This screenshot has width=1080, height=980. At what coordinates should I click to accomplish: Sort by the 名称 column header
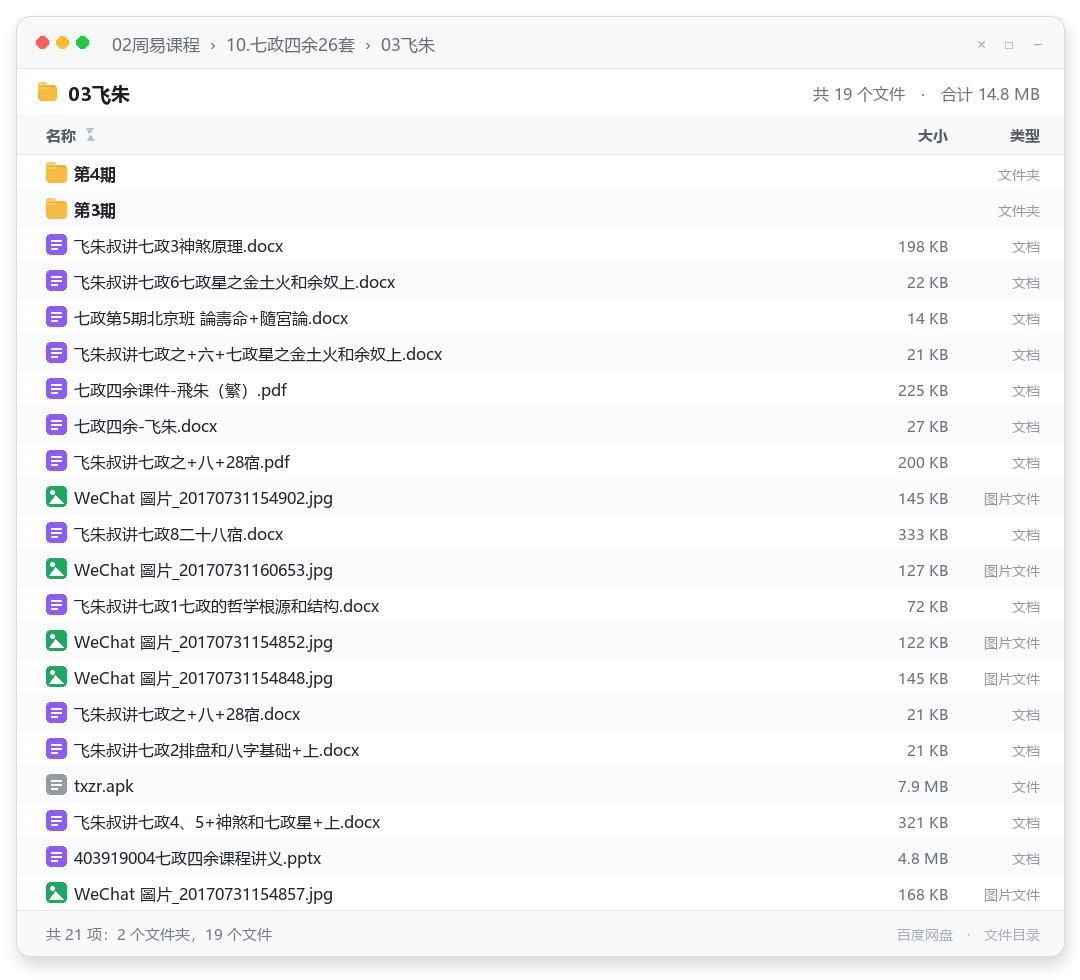[61, 136]
